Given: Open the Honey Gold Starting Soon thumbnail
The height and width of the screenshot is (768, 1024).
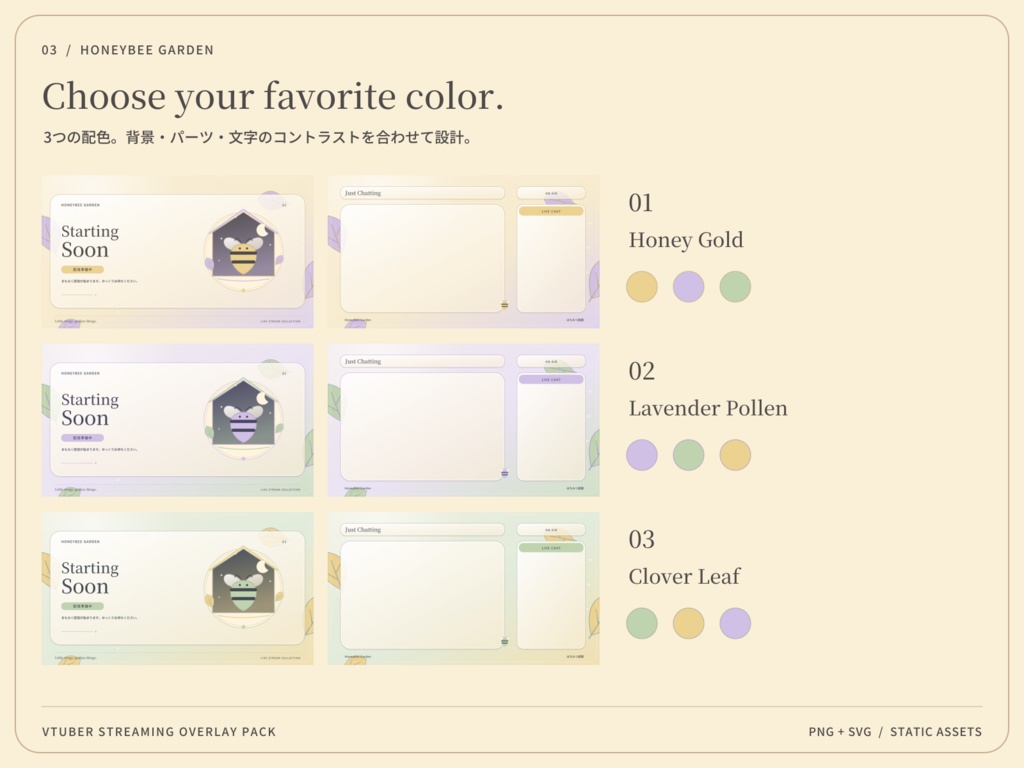Looking at the screenshot, I should (x=178, y=251).
